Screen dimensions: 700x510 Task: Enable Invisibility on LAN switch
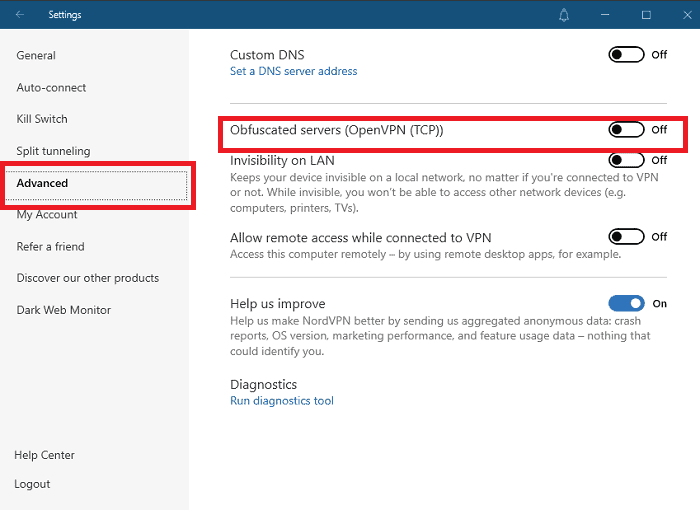[627, 160]
